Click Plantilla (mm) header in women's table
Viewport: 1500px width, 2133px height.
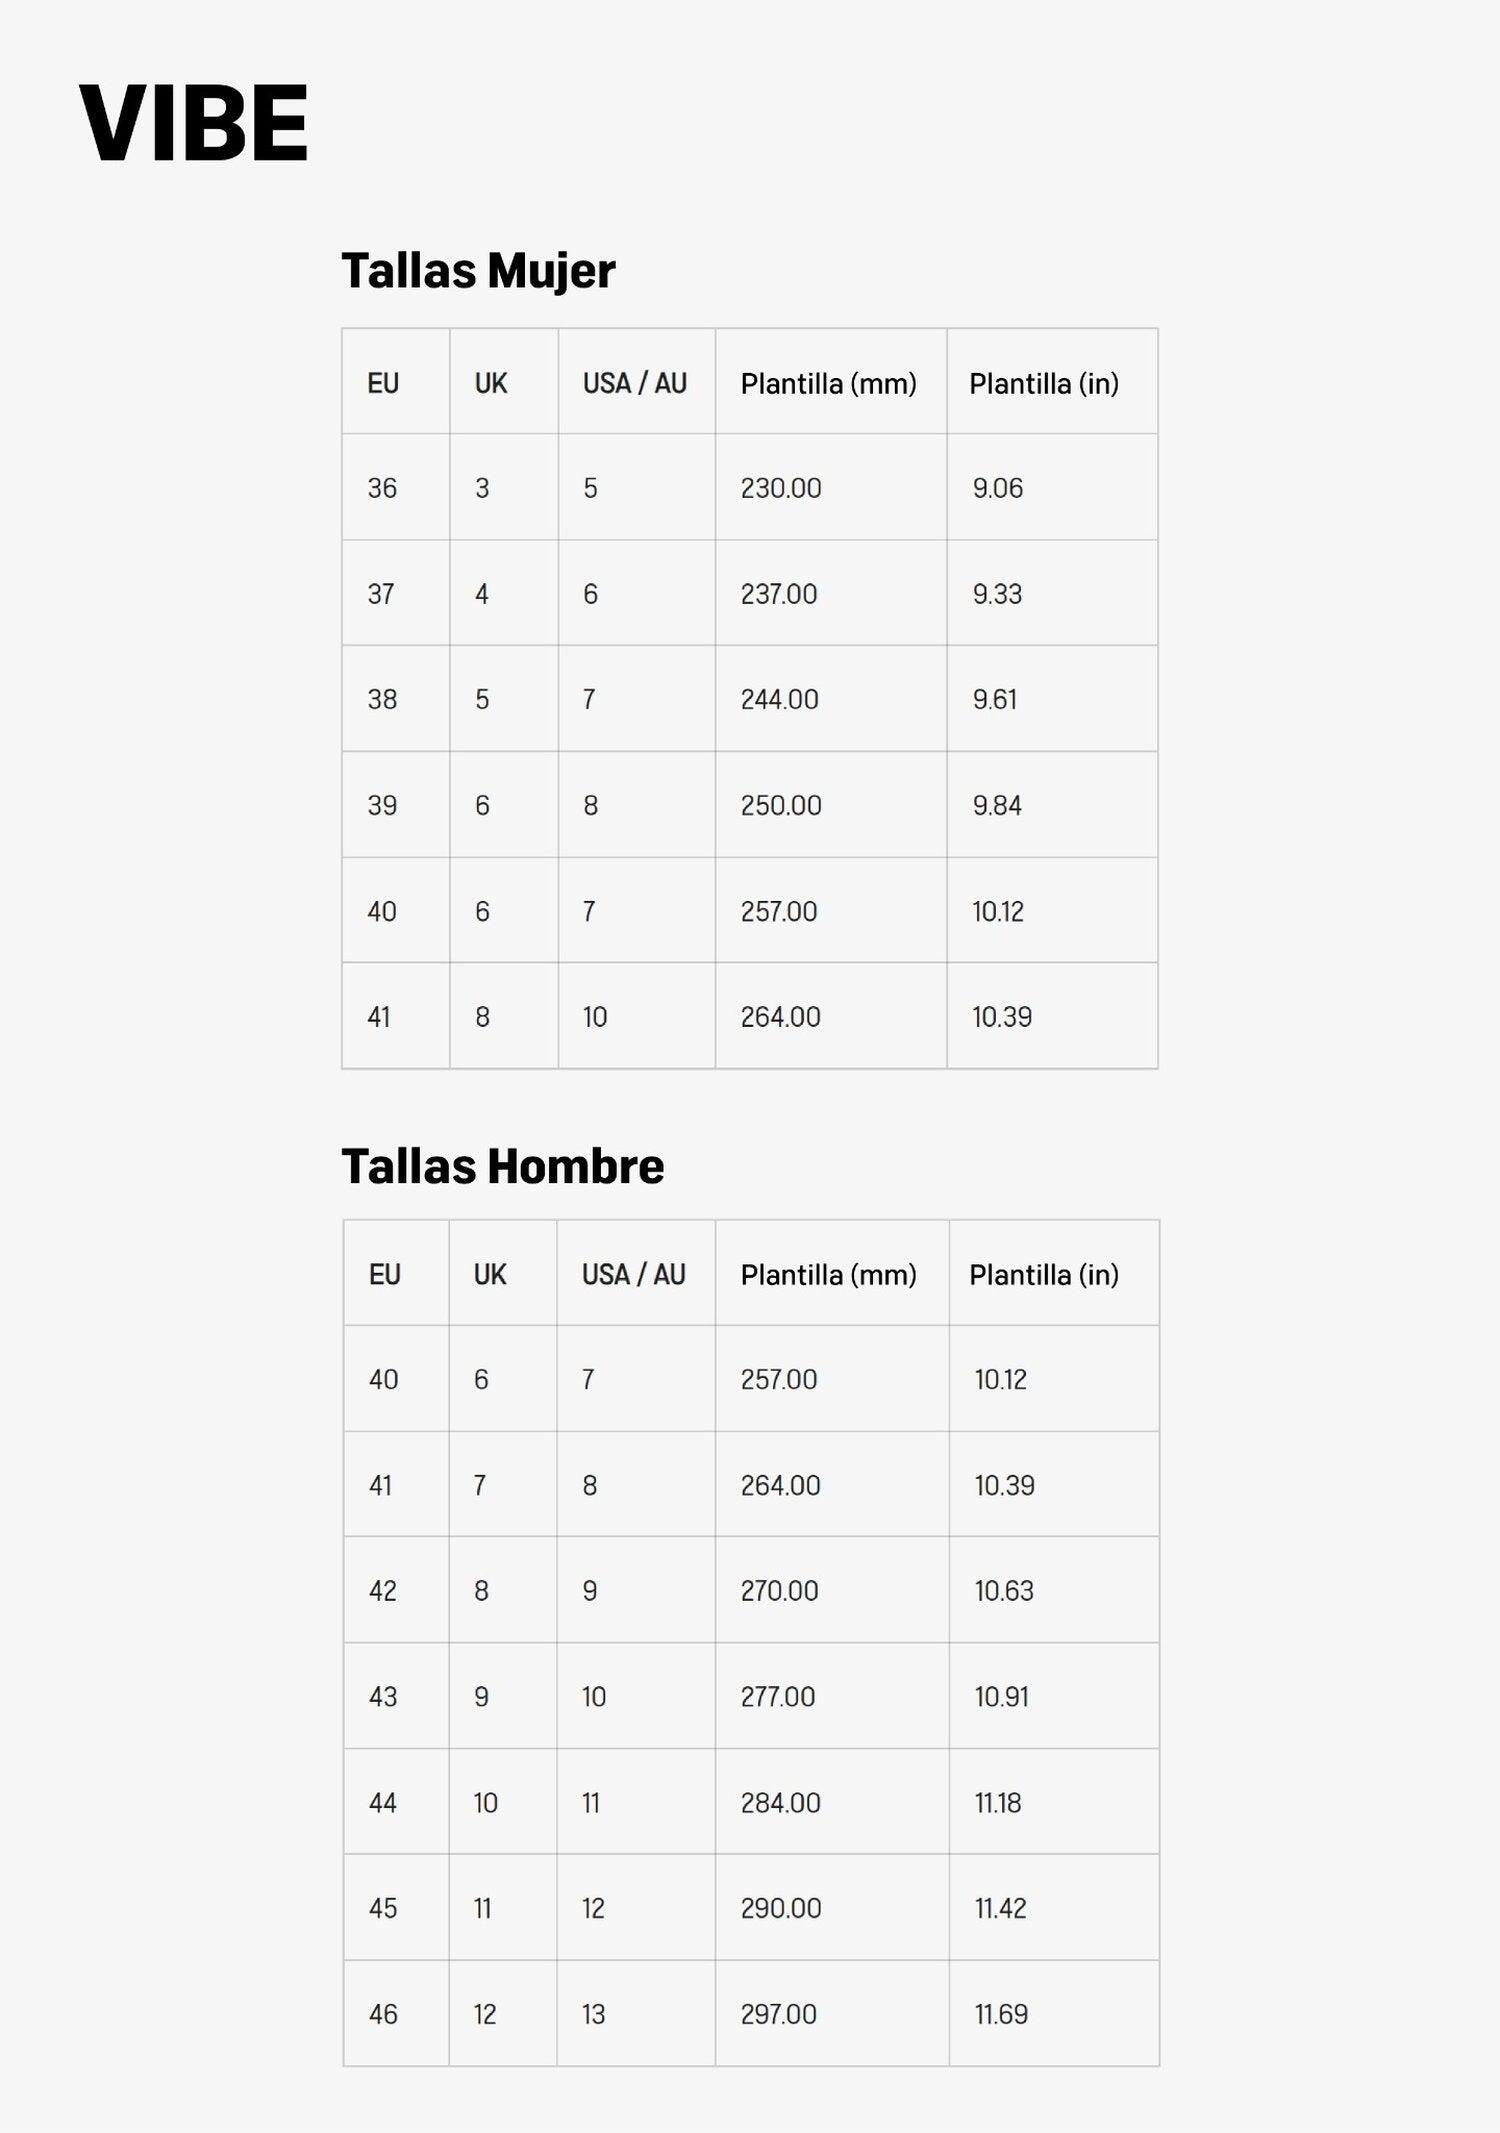829,384
